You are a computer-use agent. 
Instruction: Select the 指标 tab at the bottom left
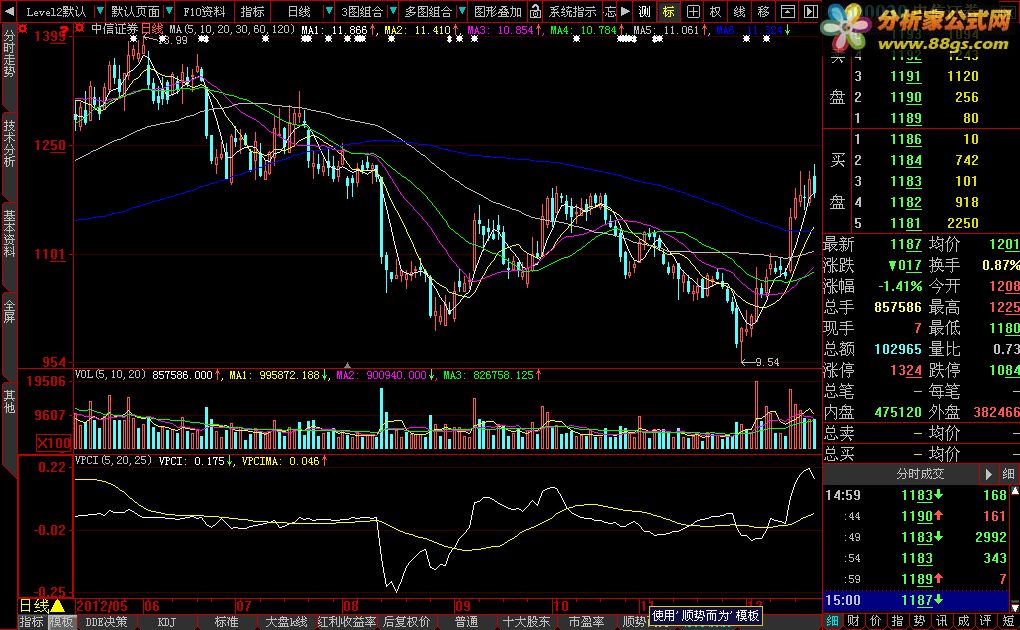31,622
